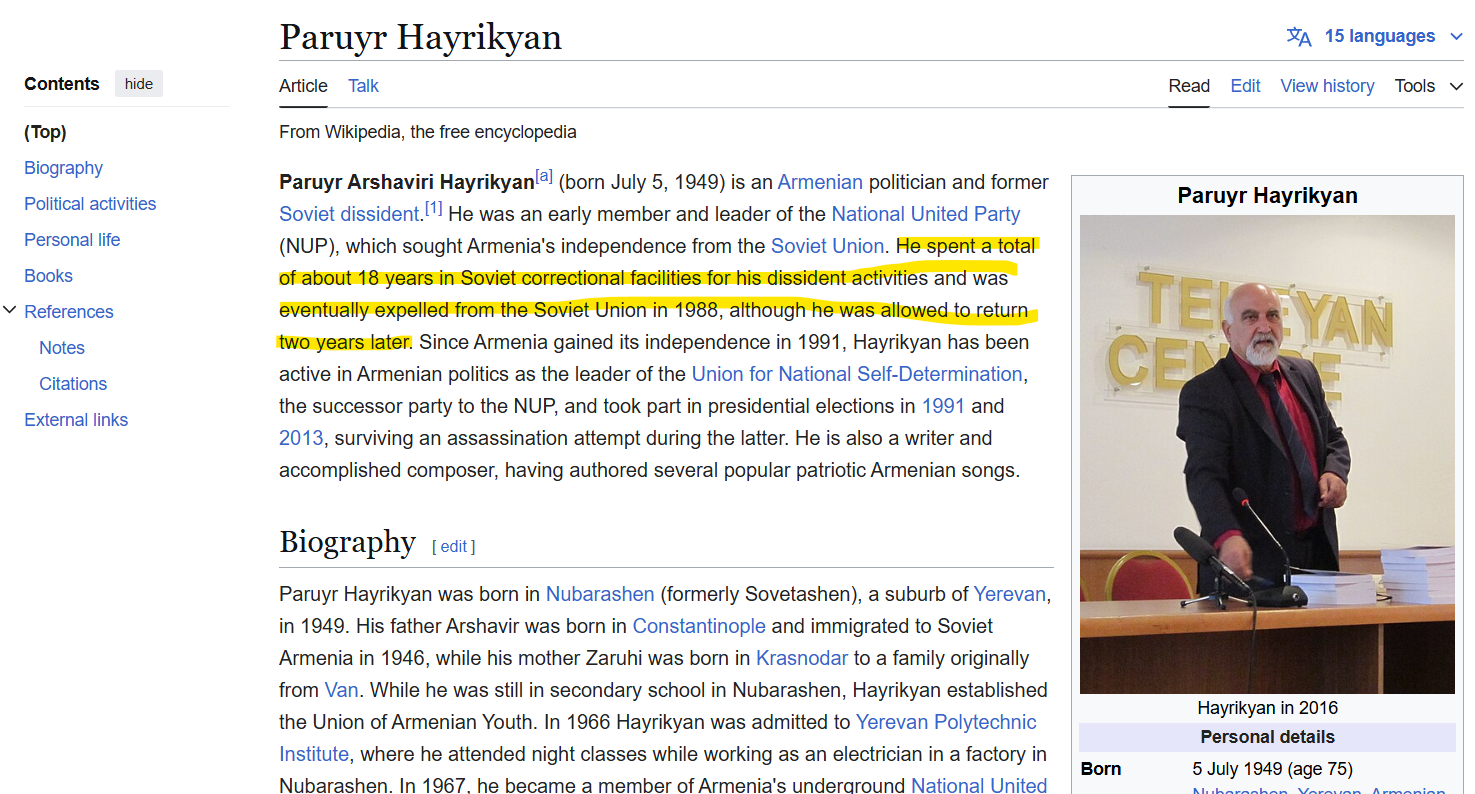Navigate to External links section

(76, 420)
